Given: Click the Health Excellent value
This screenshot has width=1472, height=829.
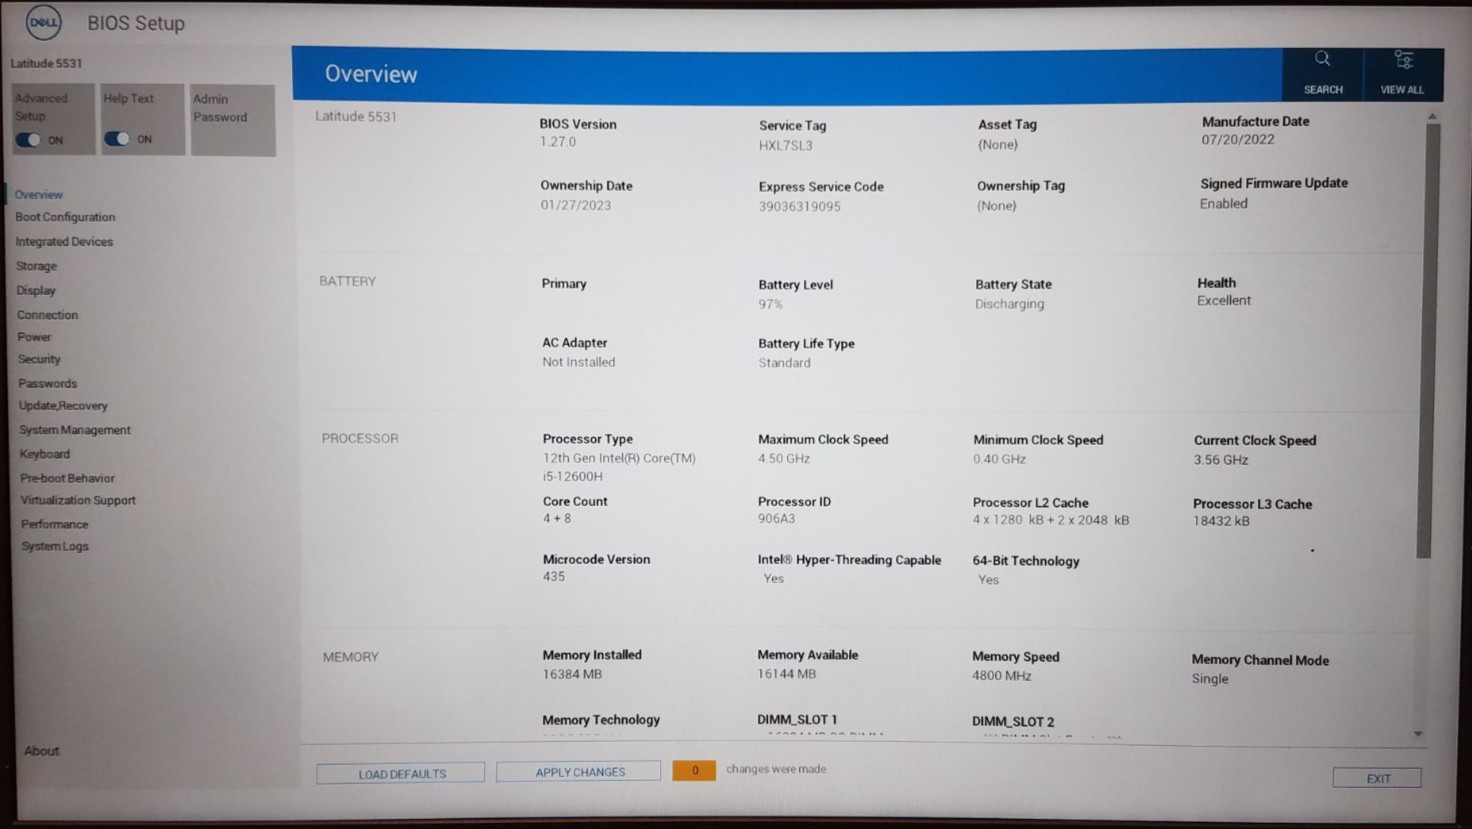Looking at the screenshot, I should [1224, 300].
